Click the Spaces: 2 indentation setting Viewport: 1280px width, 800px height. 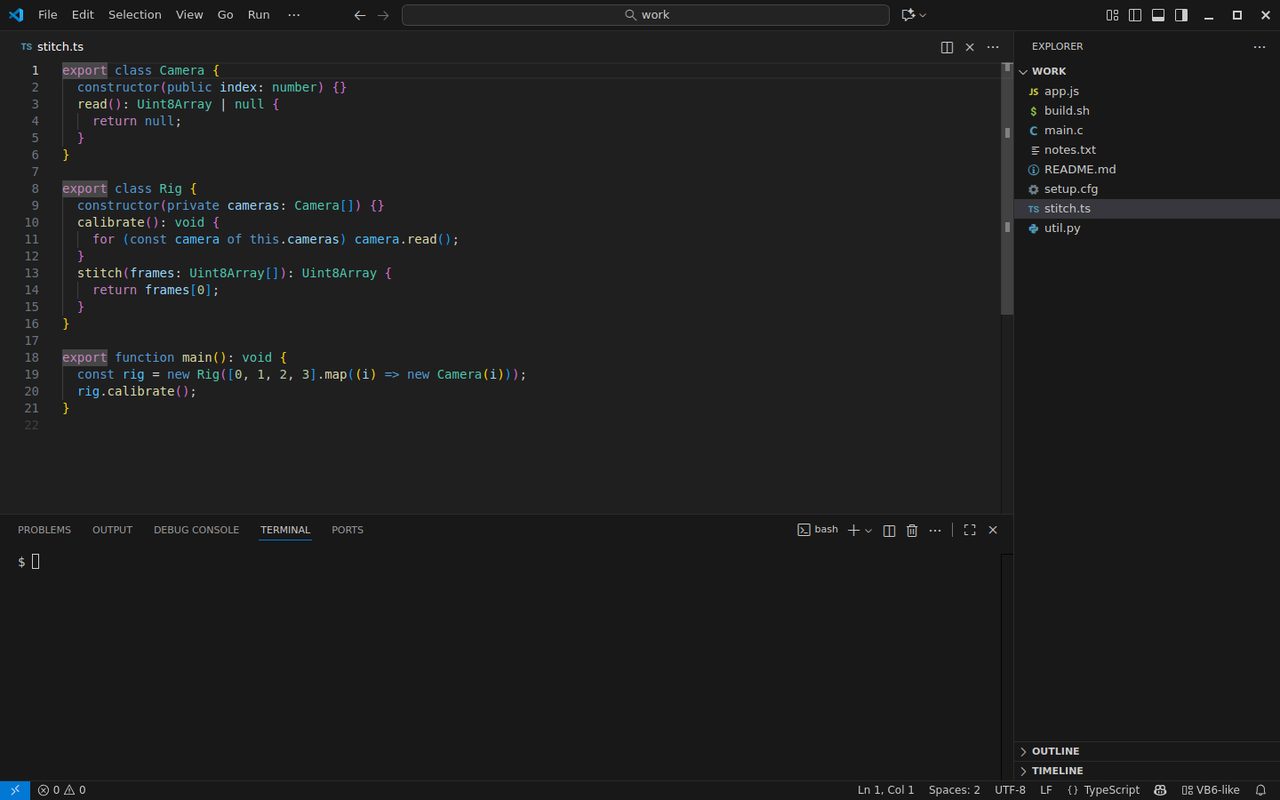pyautogui.click(x=954, y=790)
